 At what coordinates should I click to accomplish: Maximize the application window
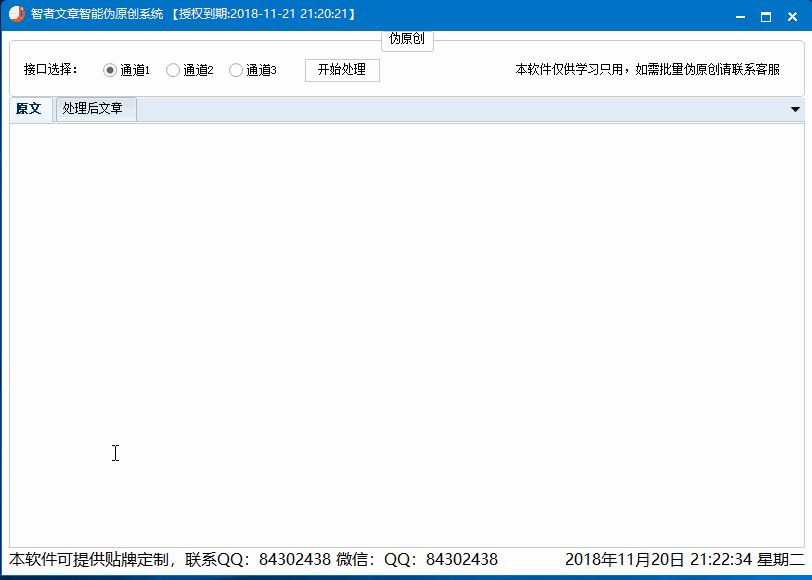pyautogui.click(x=766, y=17)
